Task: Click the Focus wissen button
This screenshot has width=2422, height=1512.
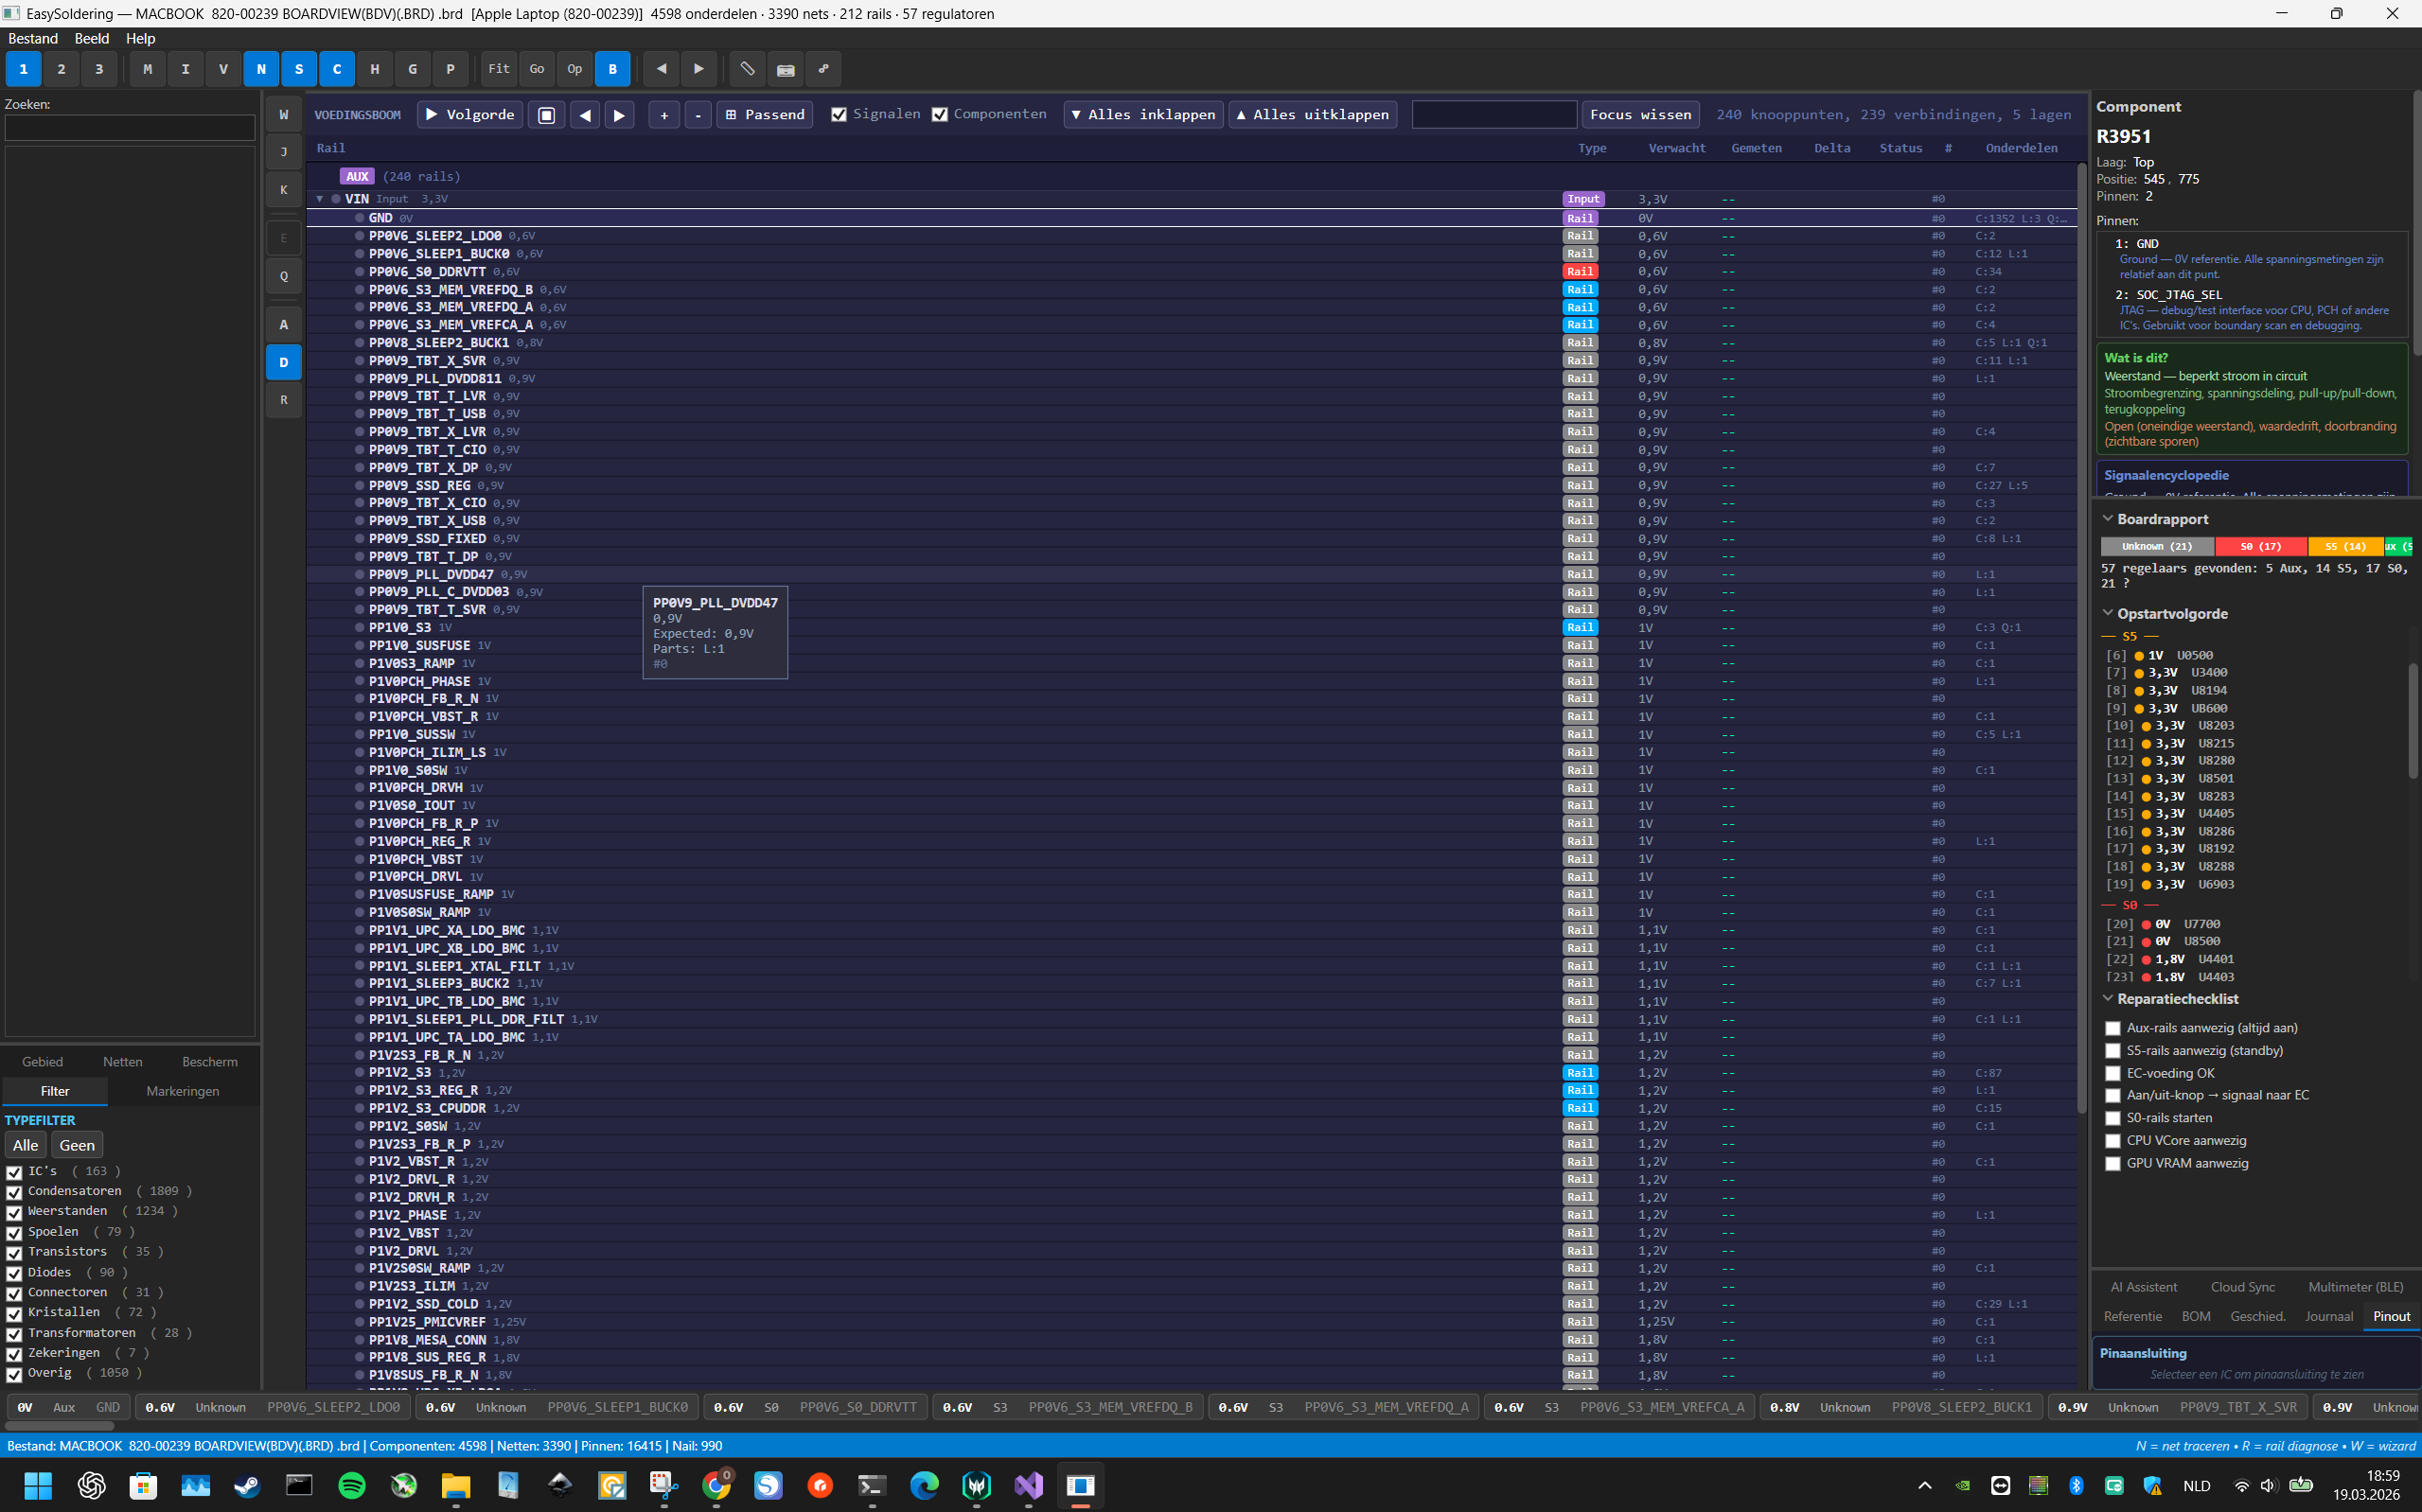Action: [x=1640, y=115]
